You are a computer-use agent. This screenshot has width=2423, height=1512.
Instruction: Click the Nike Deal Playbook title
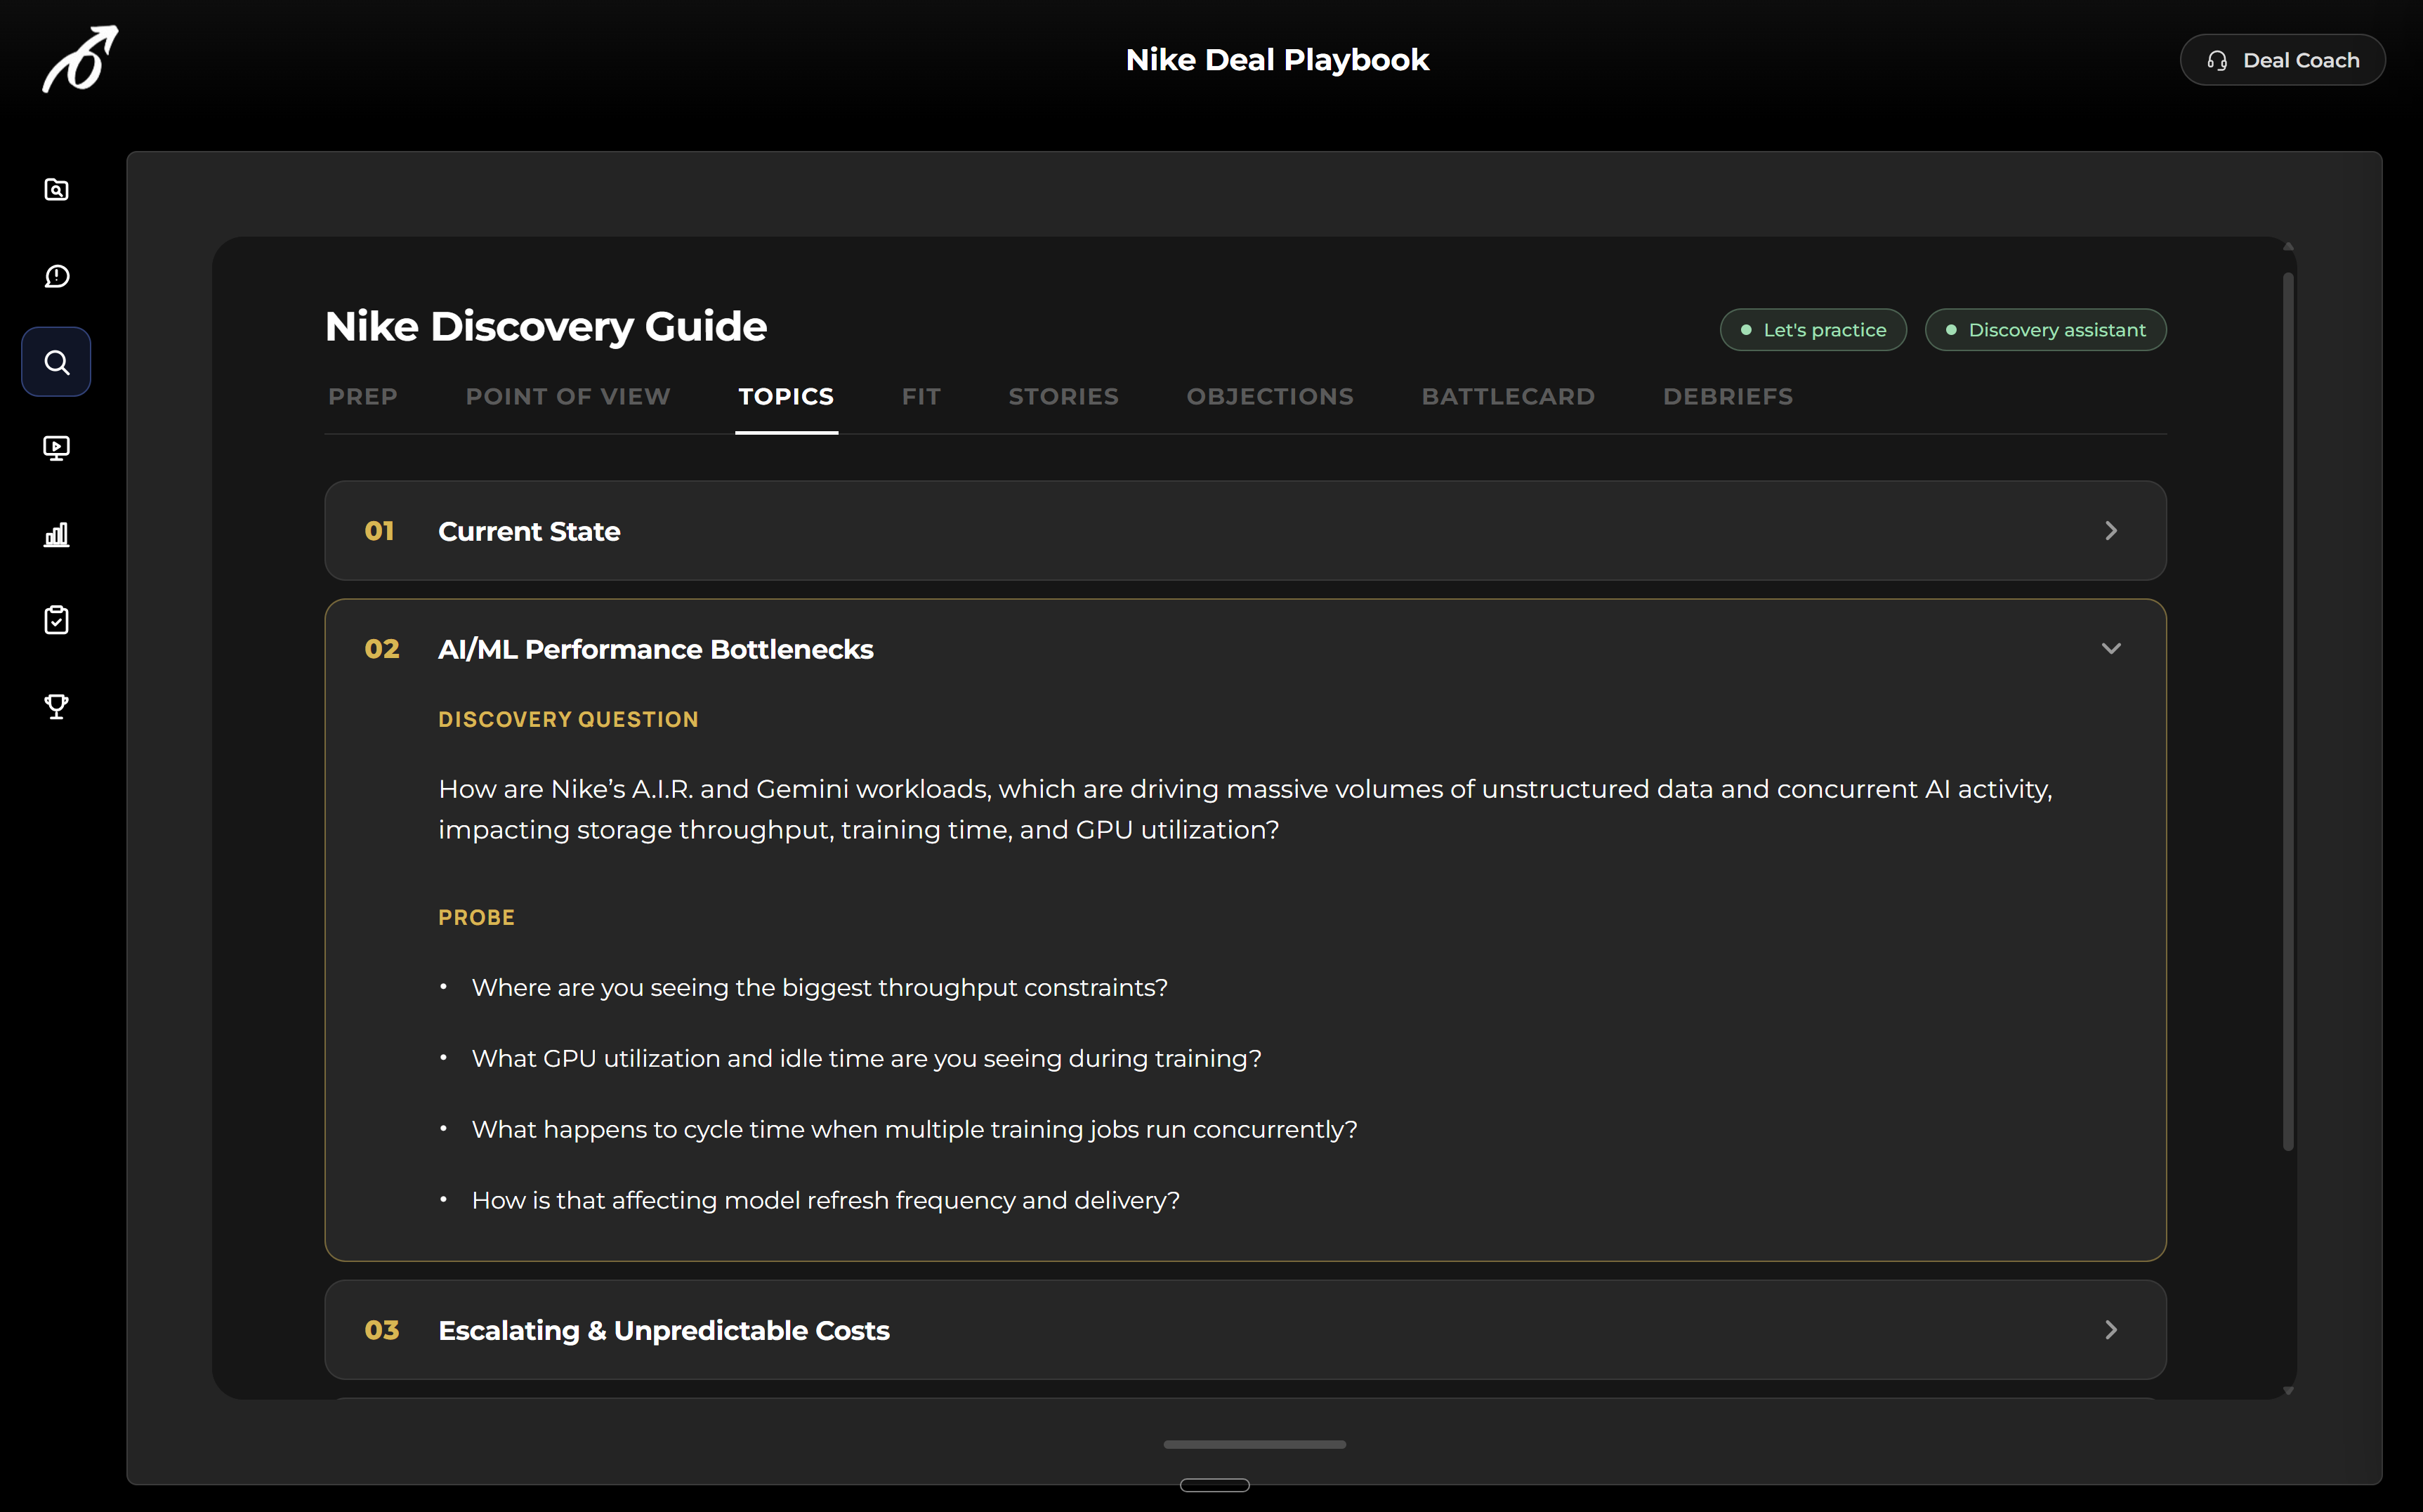[1277, 60]
